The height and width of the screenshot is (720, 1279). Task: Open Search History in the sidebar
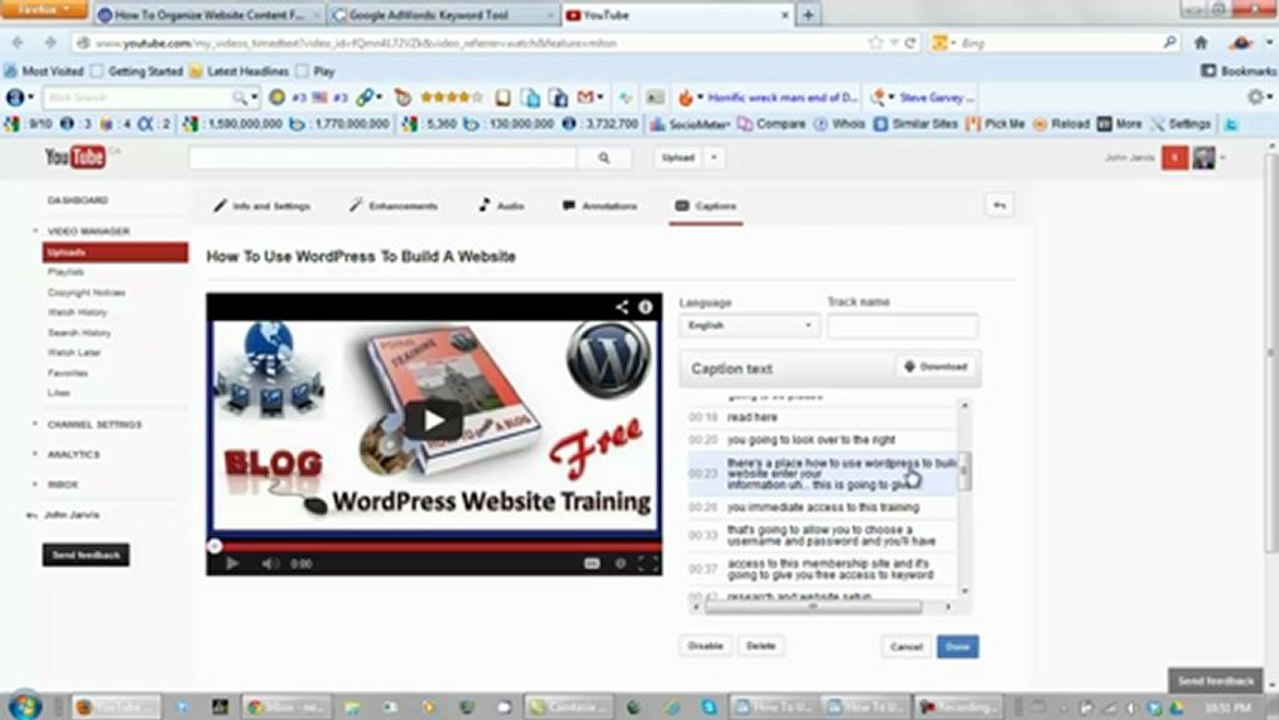79,333
